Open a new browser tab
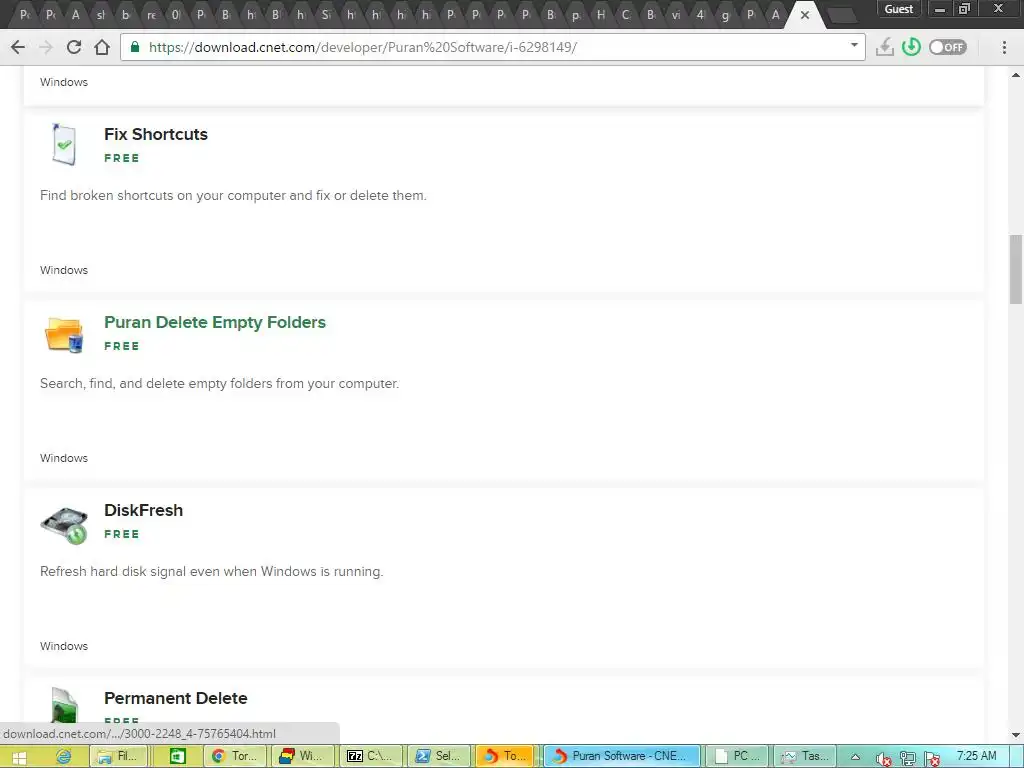Screen dimensions: 1024x768 pos(843,16)
